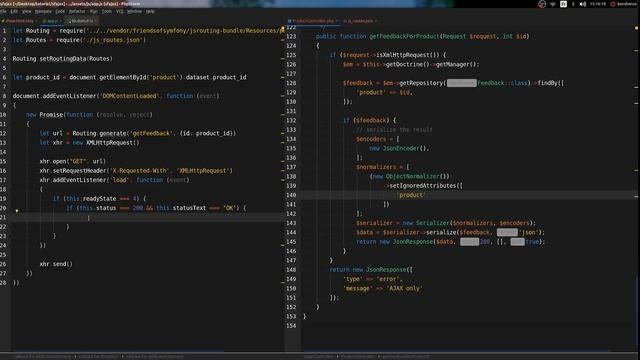
Task: Click 'getElementById' on line 6
Action: [x=122, y=78]
